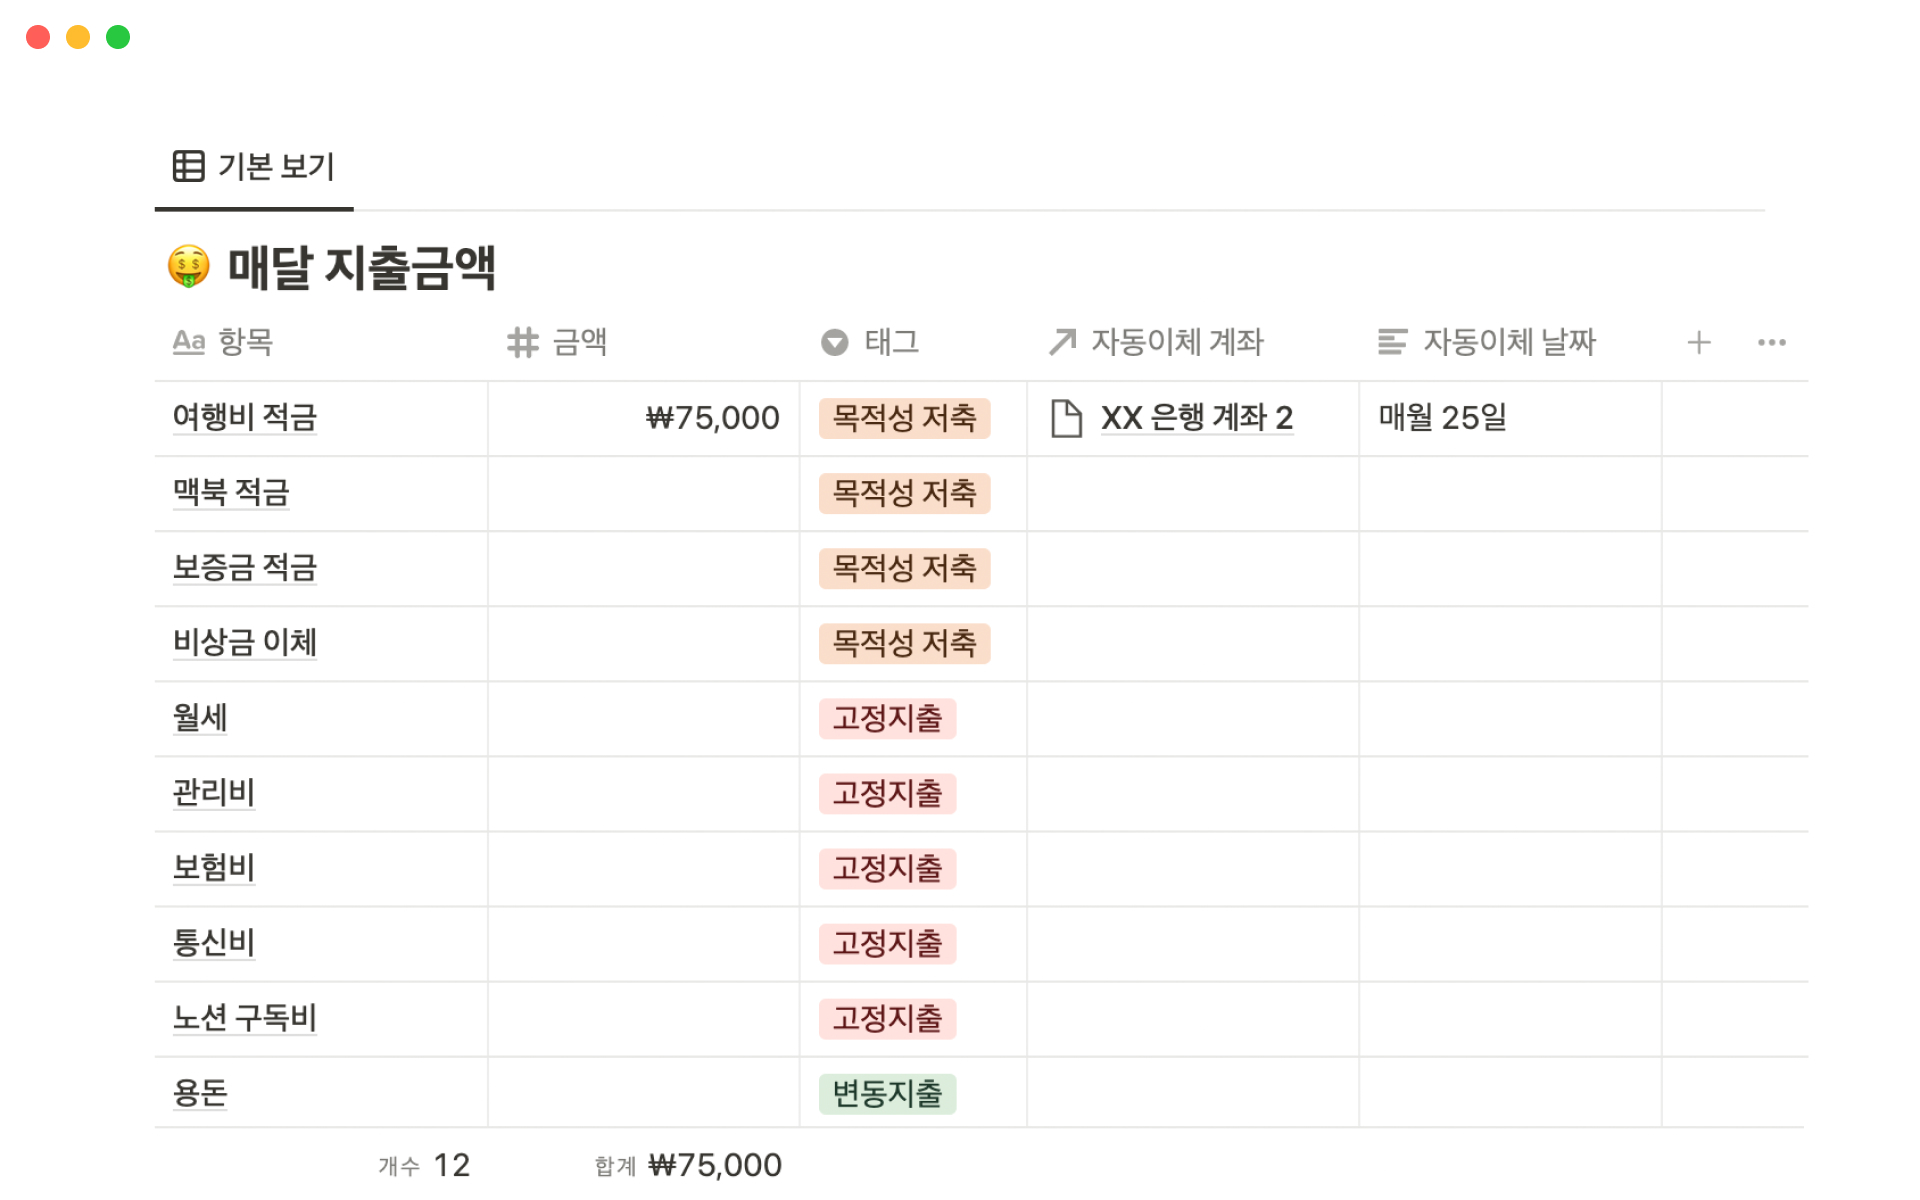
Task: Click the 매월 25일 date cell
Action: [x=1442, y=418]
